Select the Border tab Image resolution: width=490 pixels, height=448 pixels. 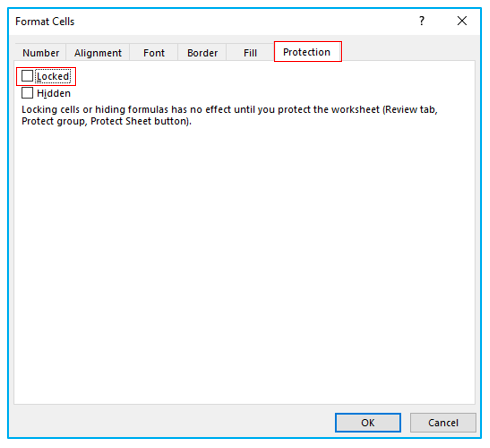point(202,53)
